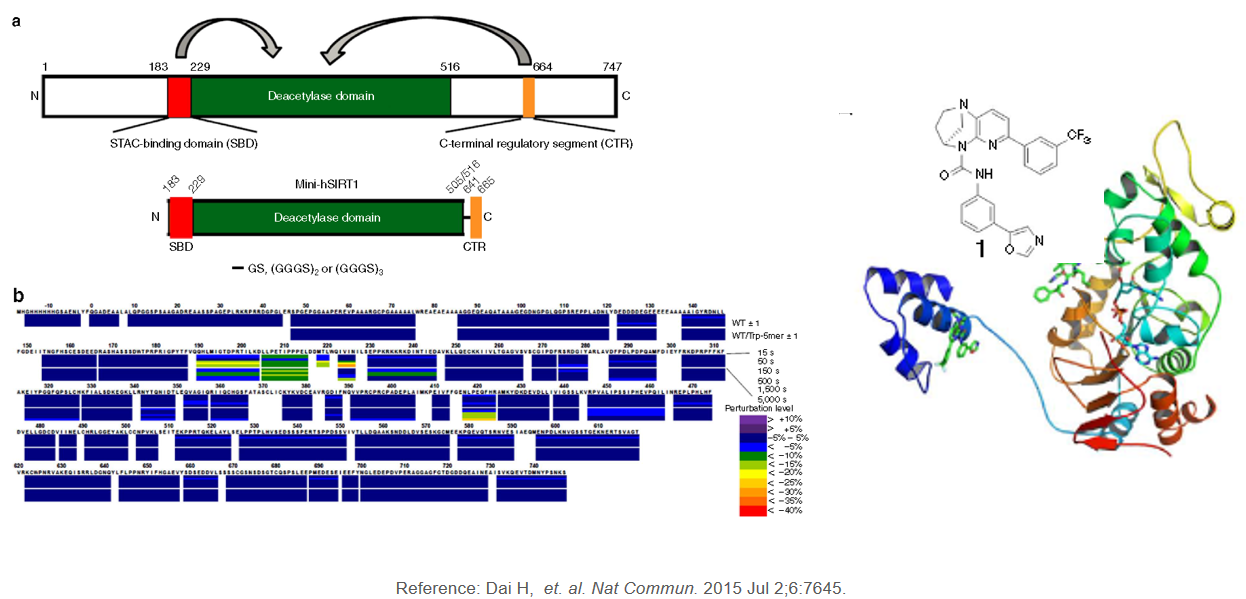Screen dimensions: 1246x599
Task: Click the red SBD block in Mini-hSIRT1
Action: (180, 216)
